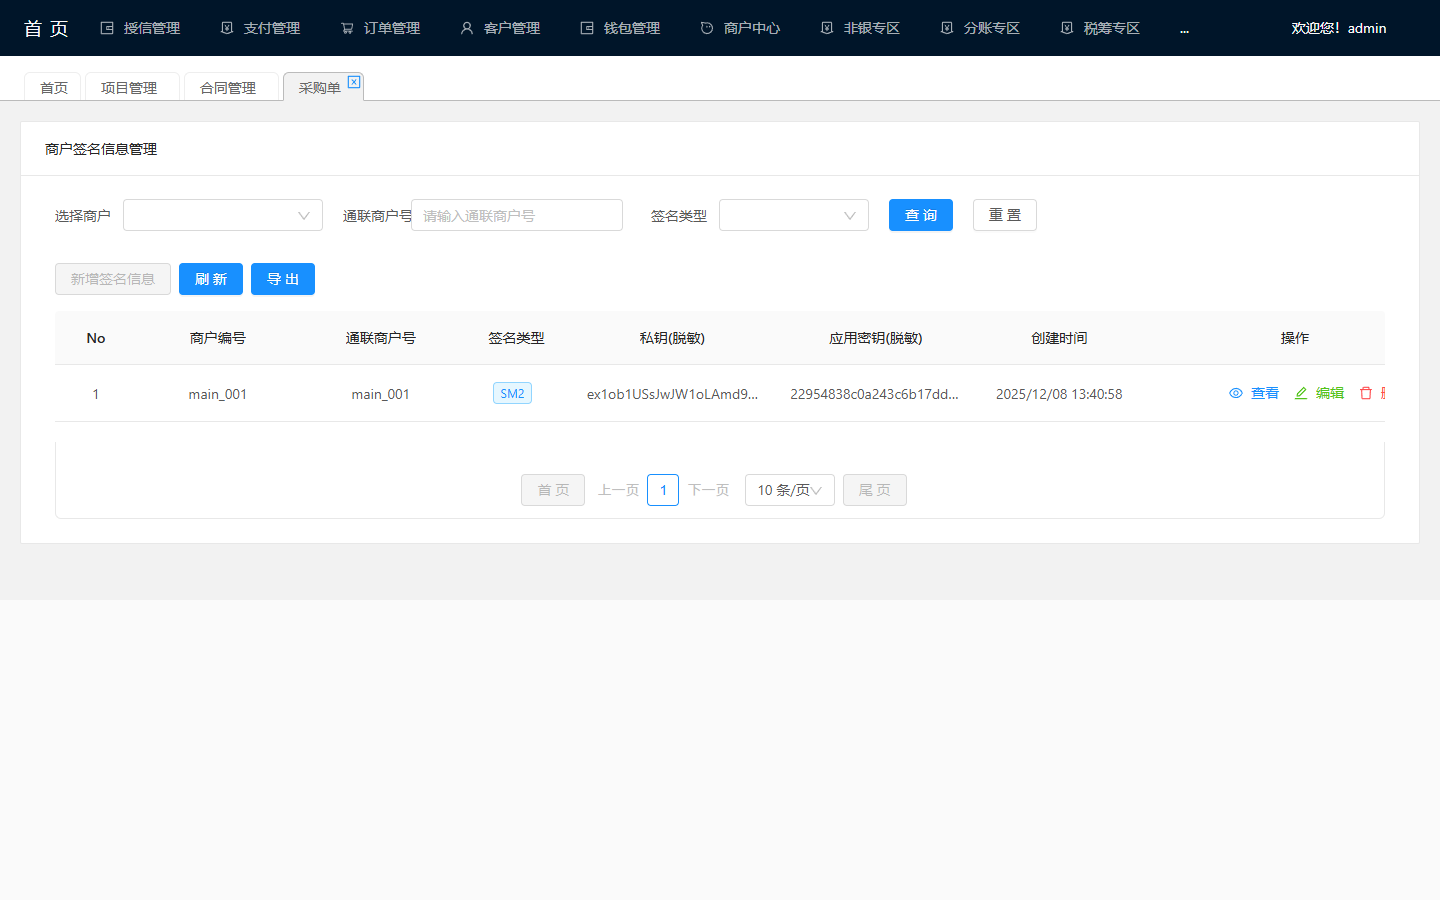
Task: Click the 重置 reset button
Action: (1005, 215)
